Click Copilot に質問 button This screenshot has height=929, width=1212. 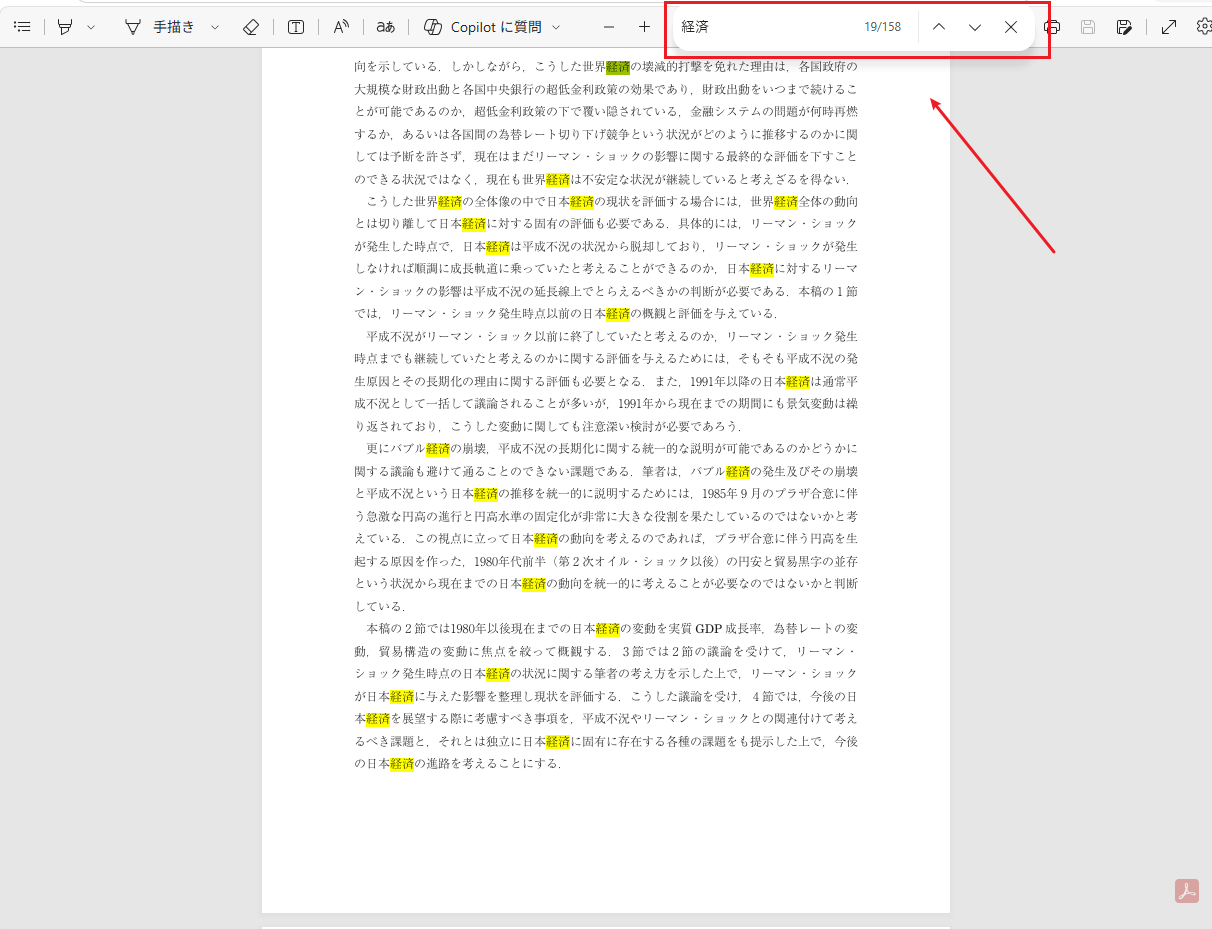(x=483, y=27)
